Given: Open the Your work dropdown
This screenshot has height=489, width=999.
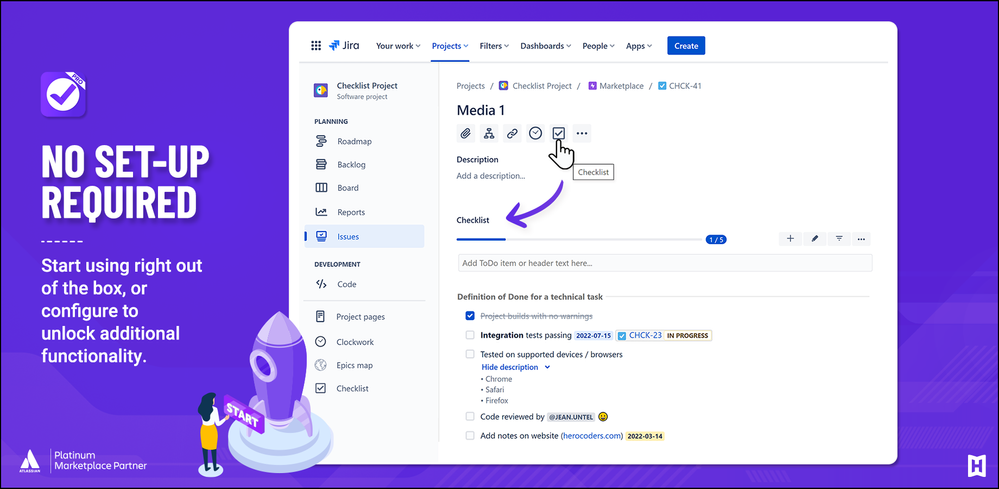Looking at the screenshot, I should (398, 46).
